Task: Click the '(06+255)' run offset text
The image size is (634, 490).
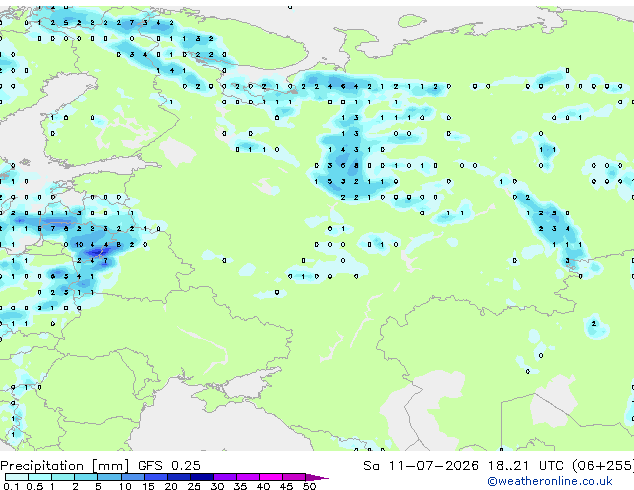Action: coord(602,466)
